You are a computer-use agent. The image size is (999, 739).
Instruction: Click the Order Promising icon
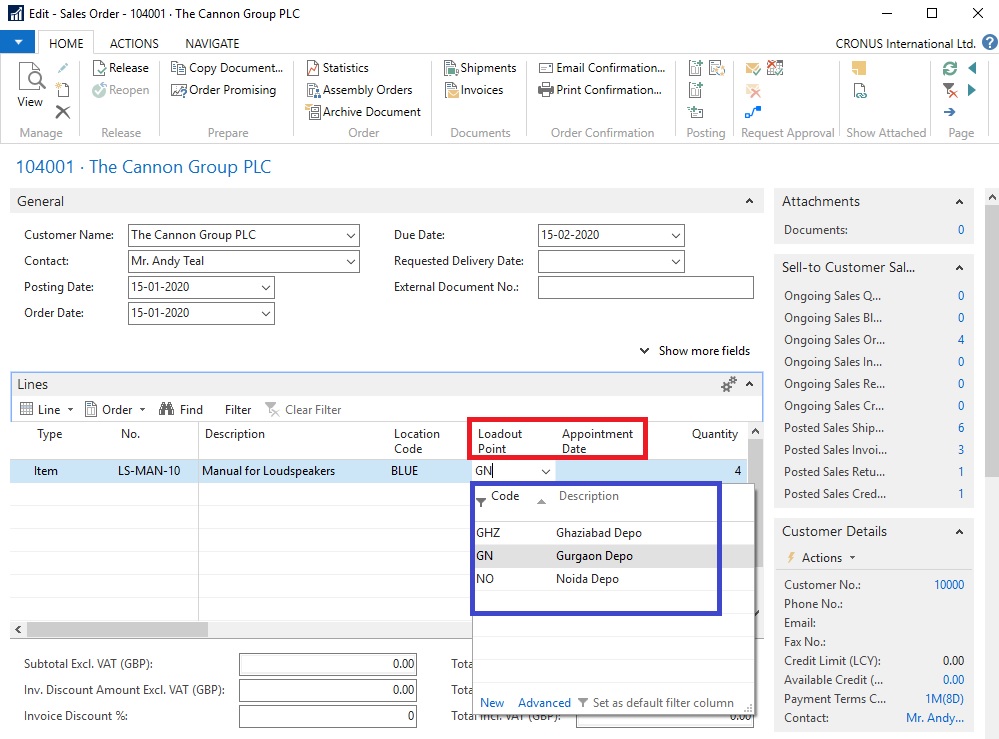180,90
